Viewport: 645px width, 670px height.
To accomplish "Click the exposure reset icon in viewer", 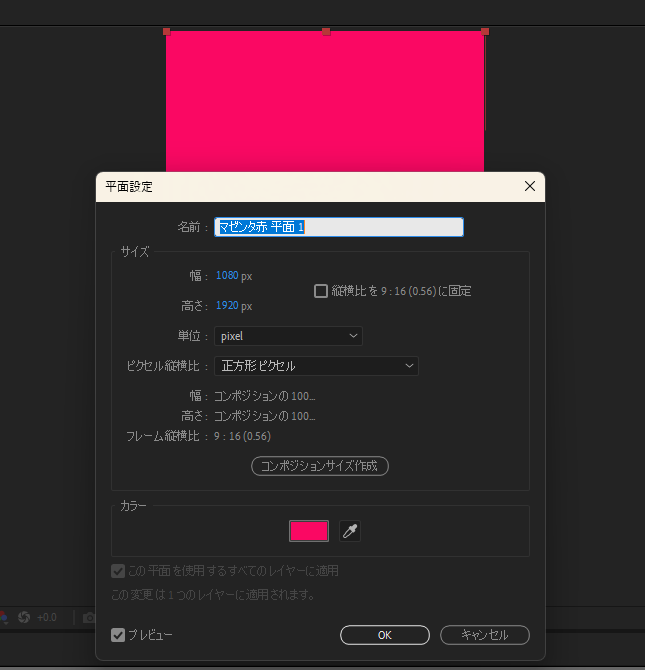I will click(x=24, y=617).
